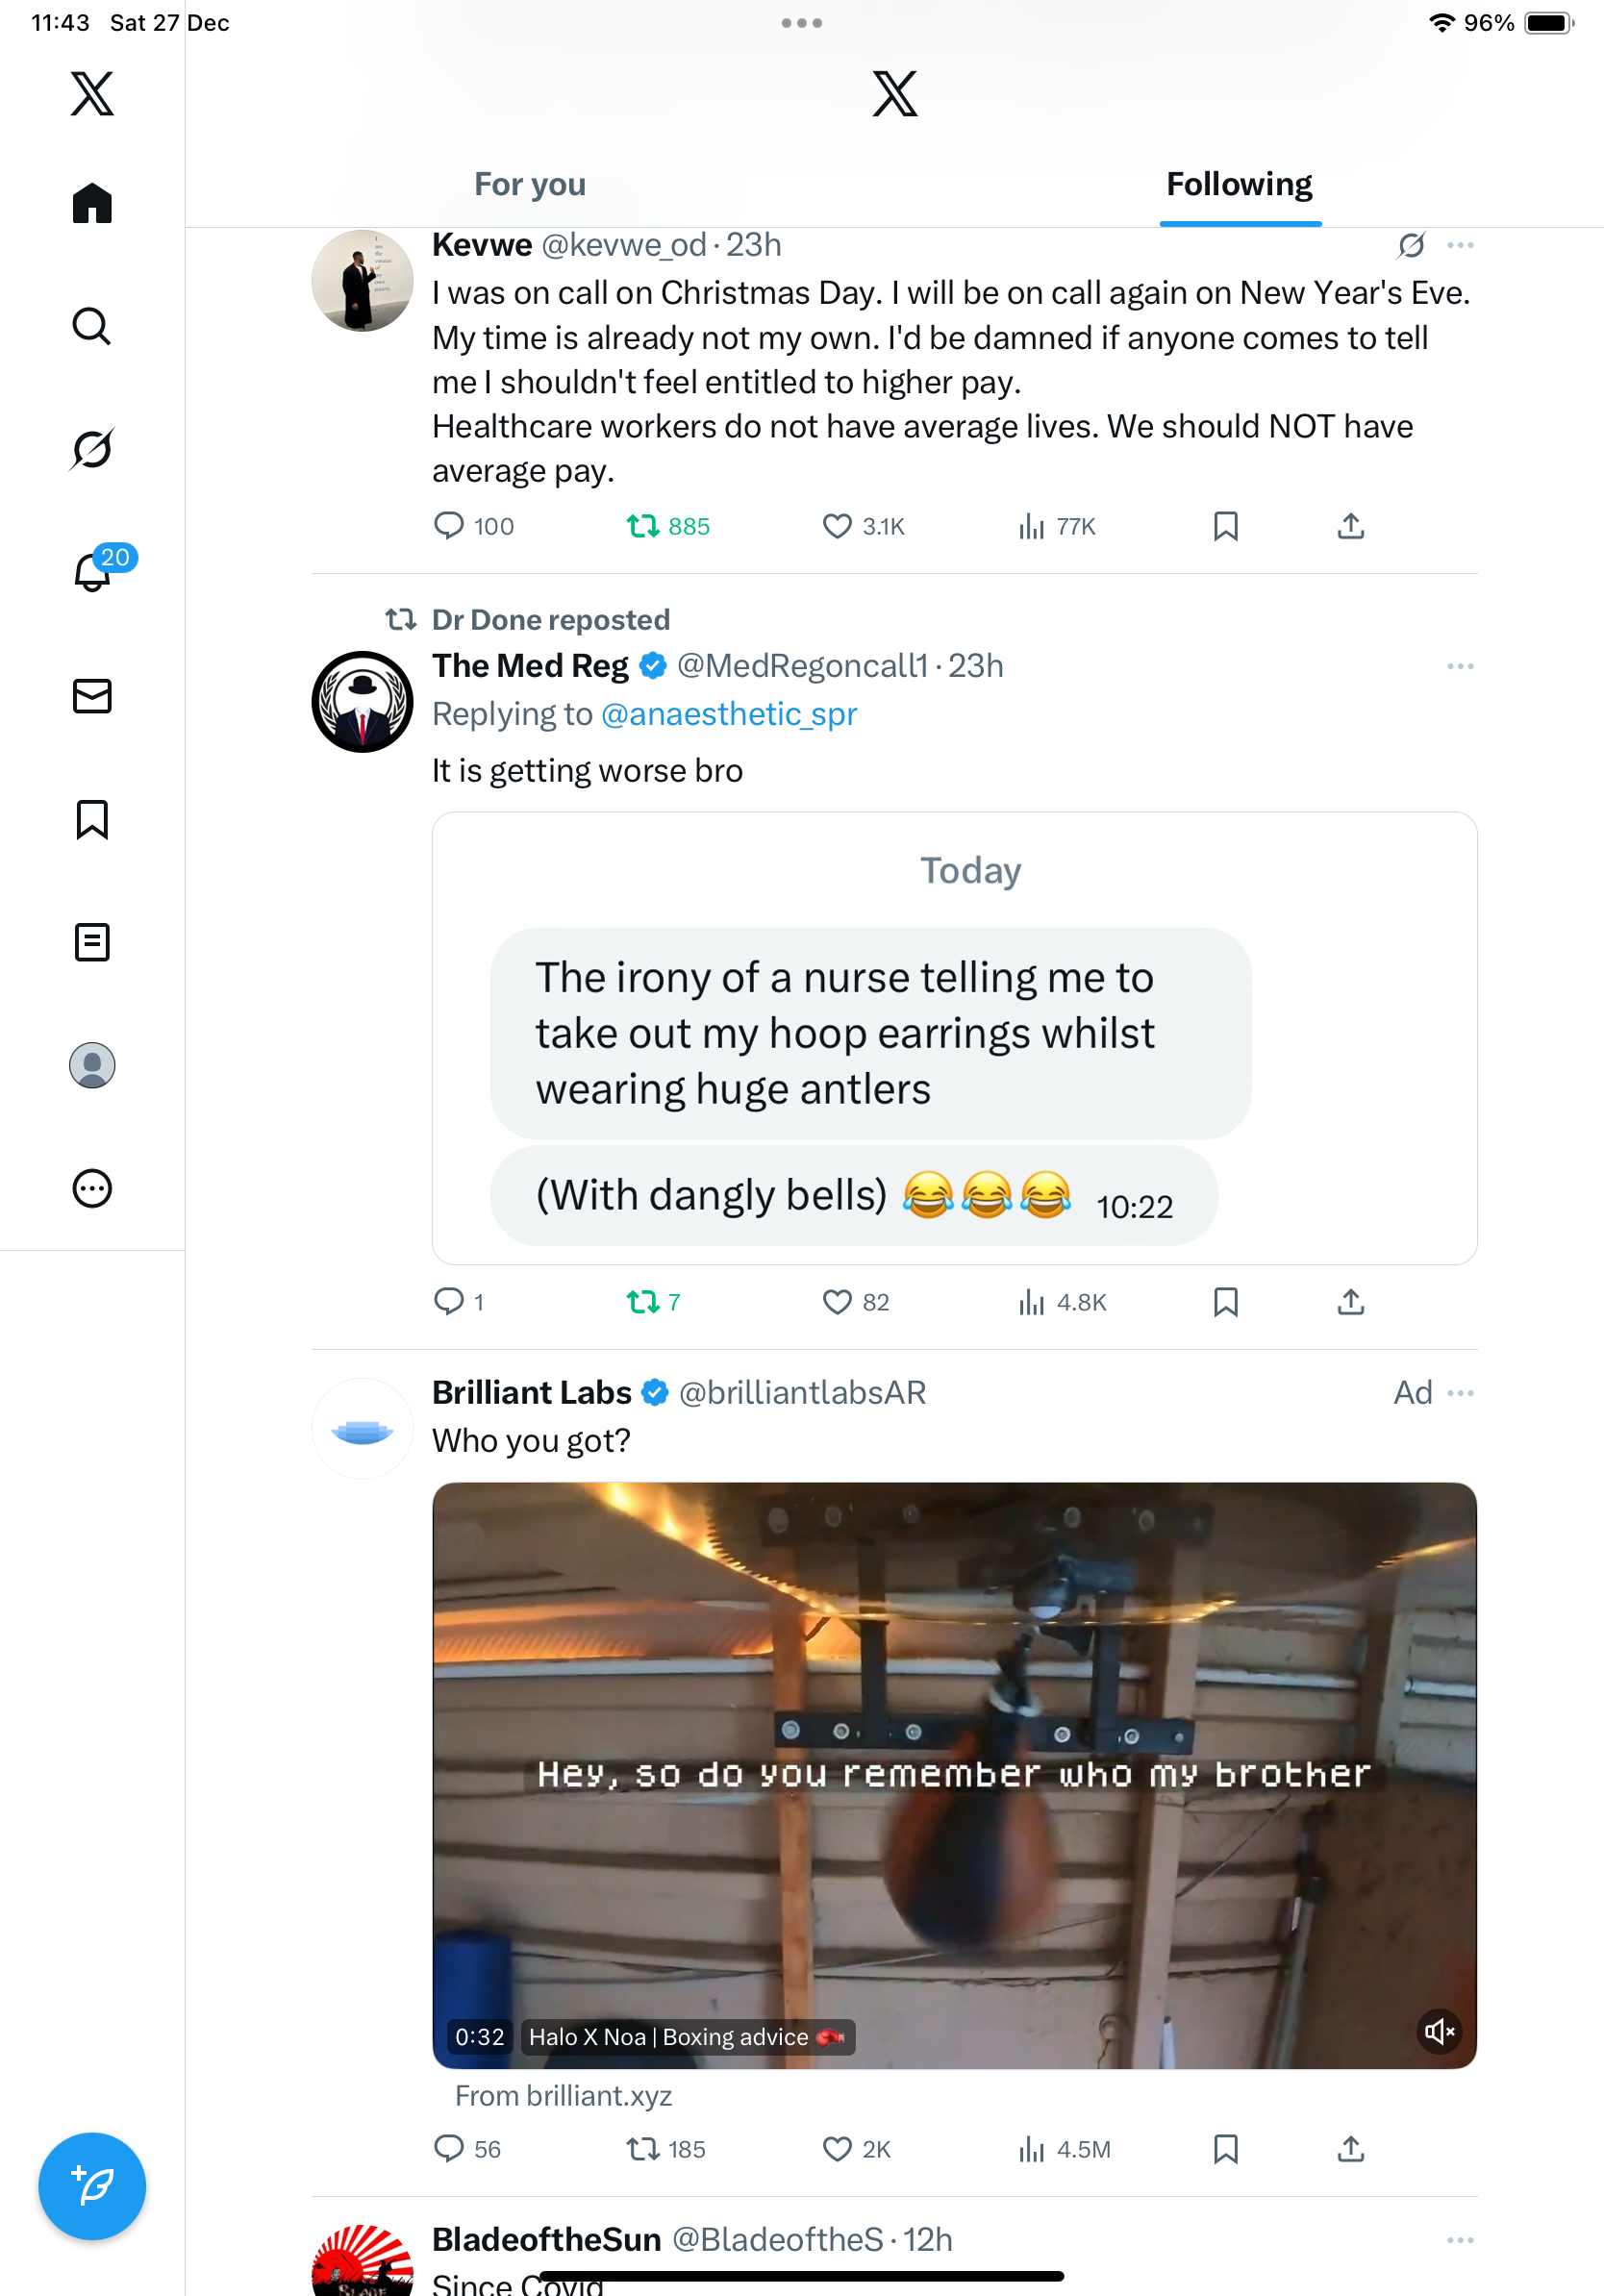Open Bookmarks in the left sidebar
The height and width of the screenshot is (2296, 1604).
pyautogui.click(x=92, y=819)
